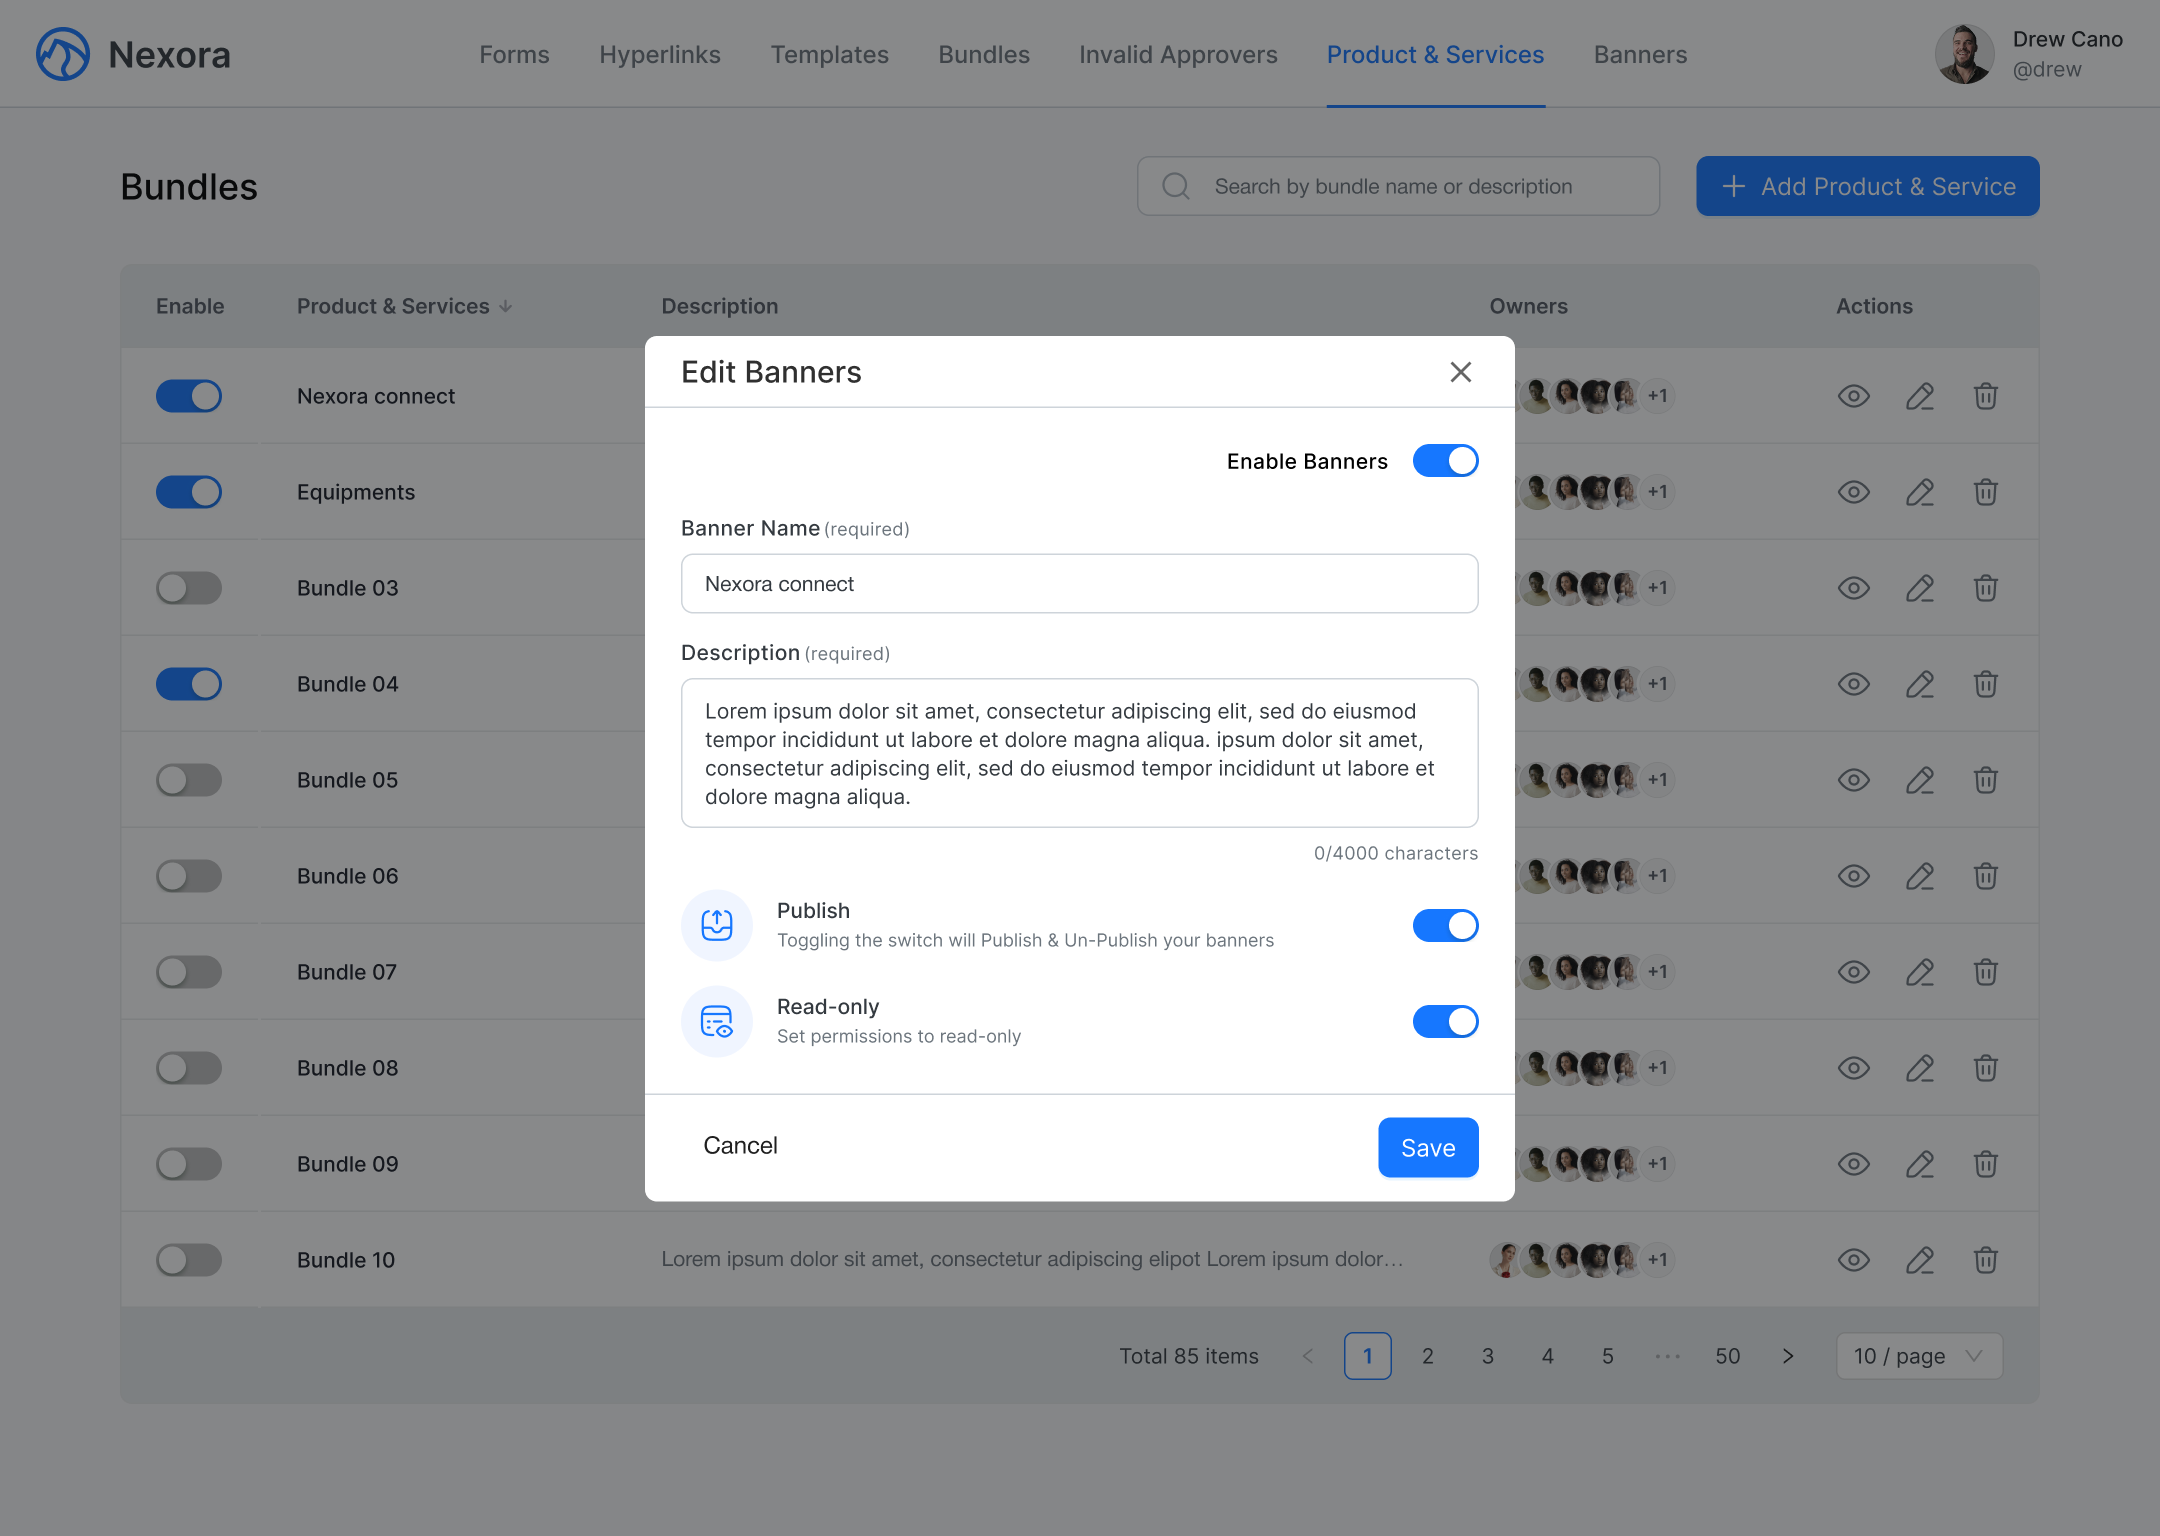Image resolution: width=2160 pixels, height=1536 pixels.
Task: Disable the Read-only switch
Action: [x=1445, y=1021]
